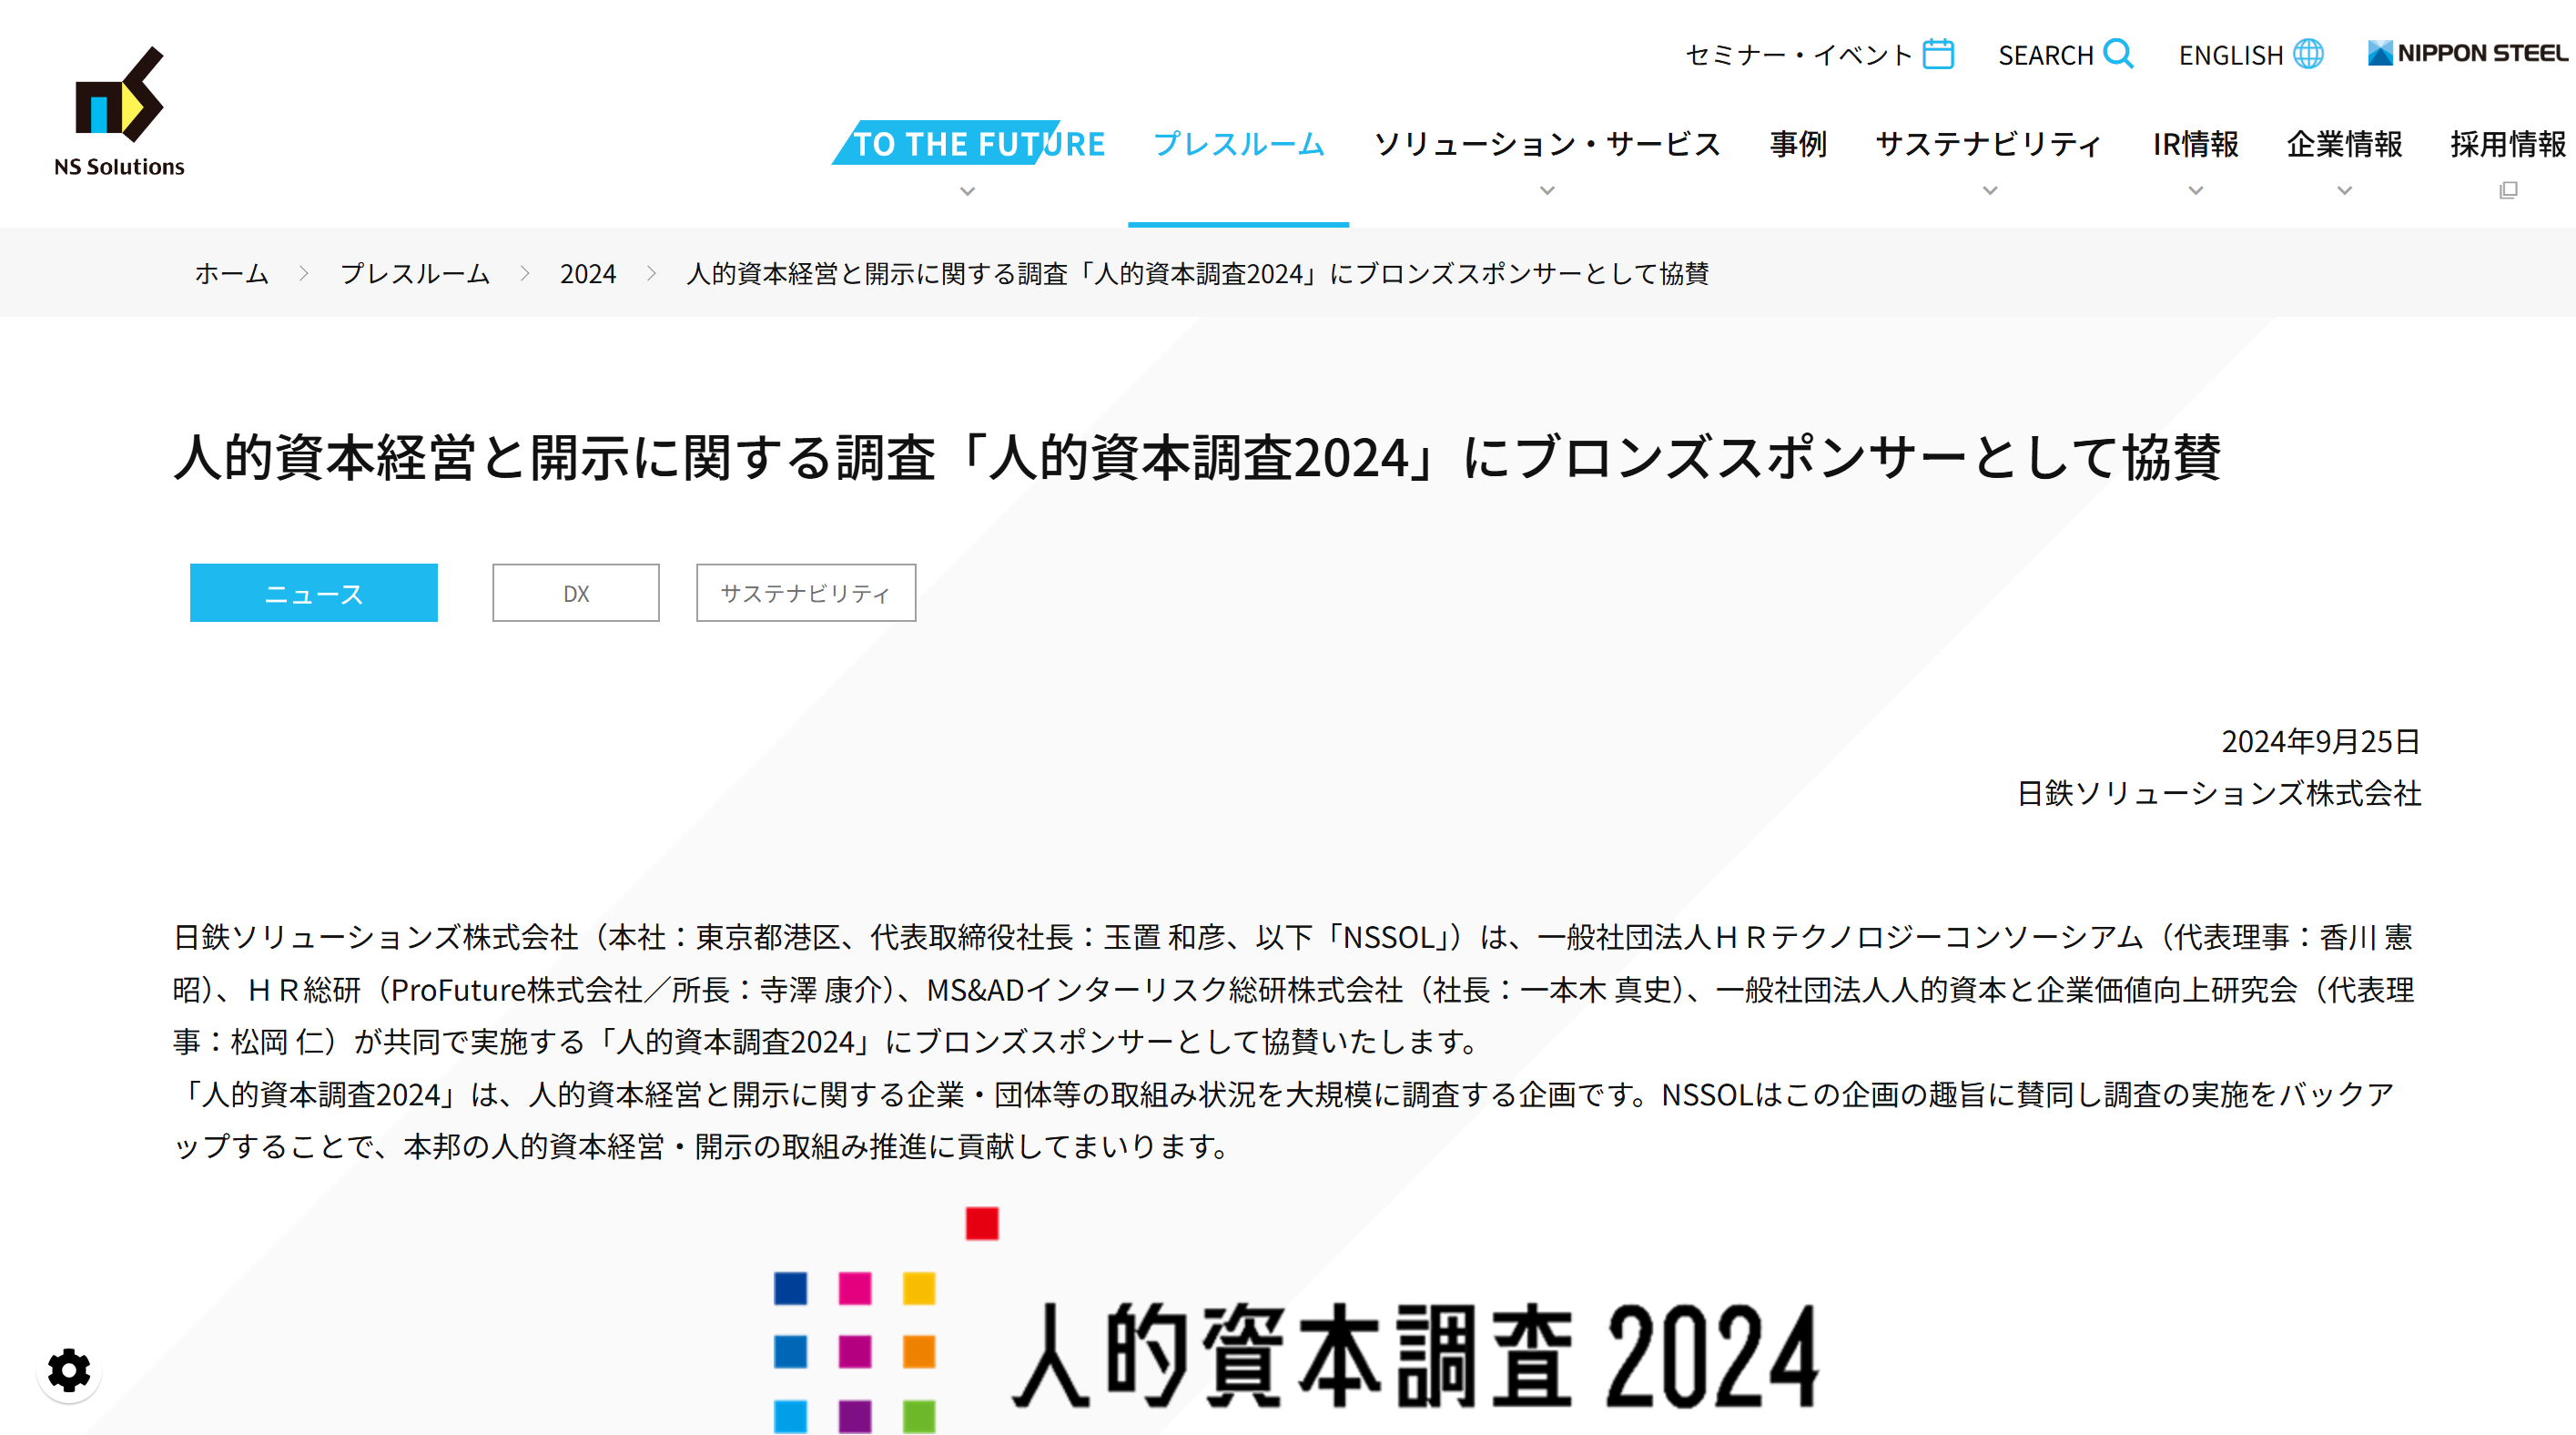Go to ホーム in breadcrumb

231,273
